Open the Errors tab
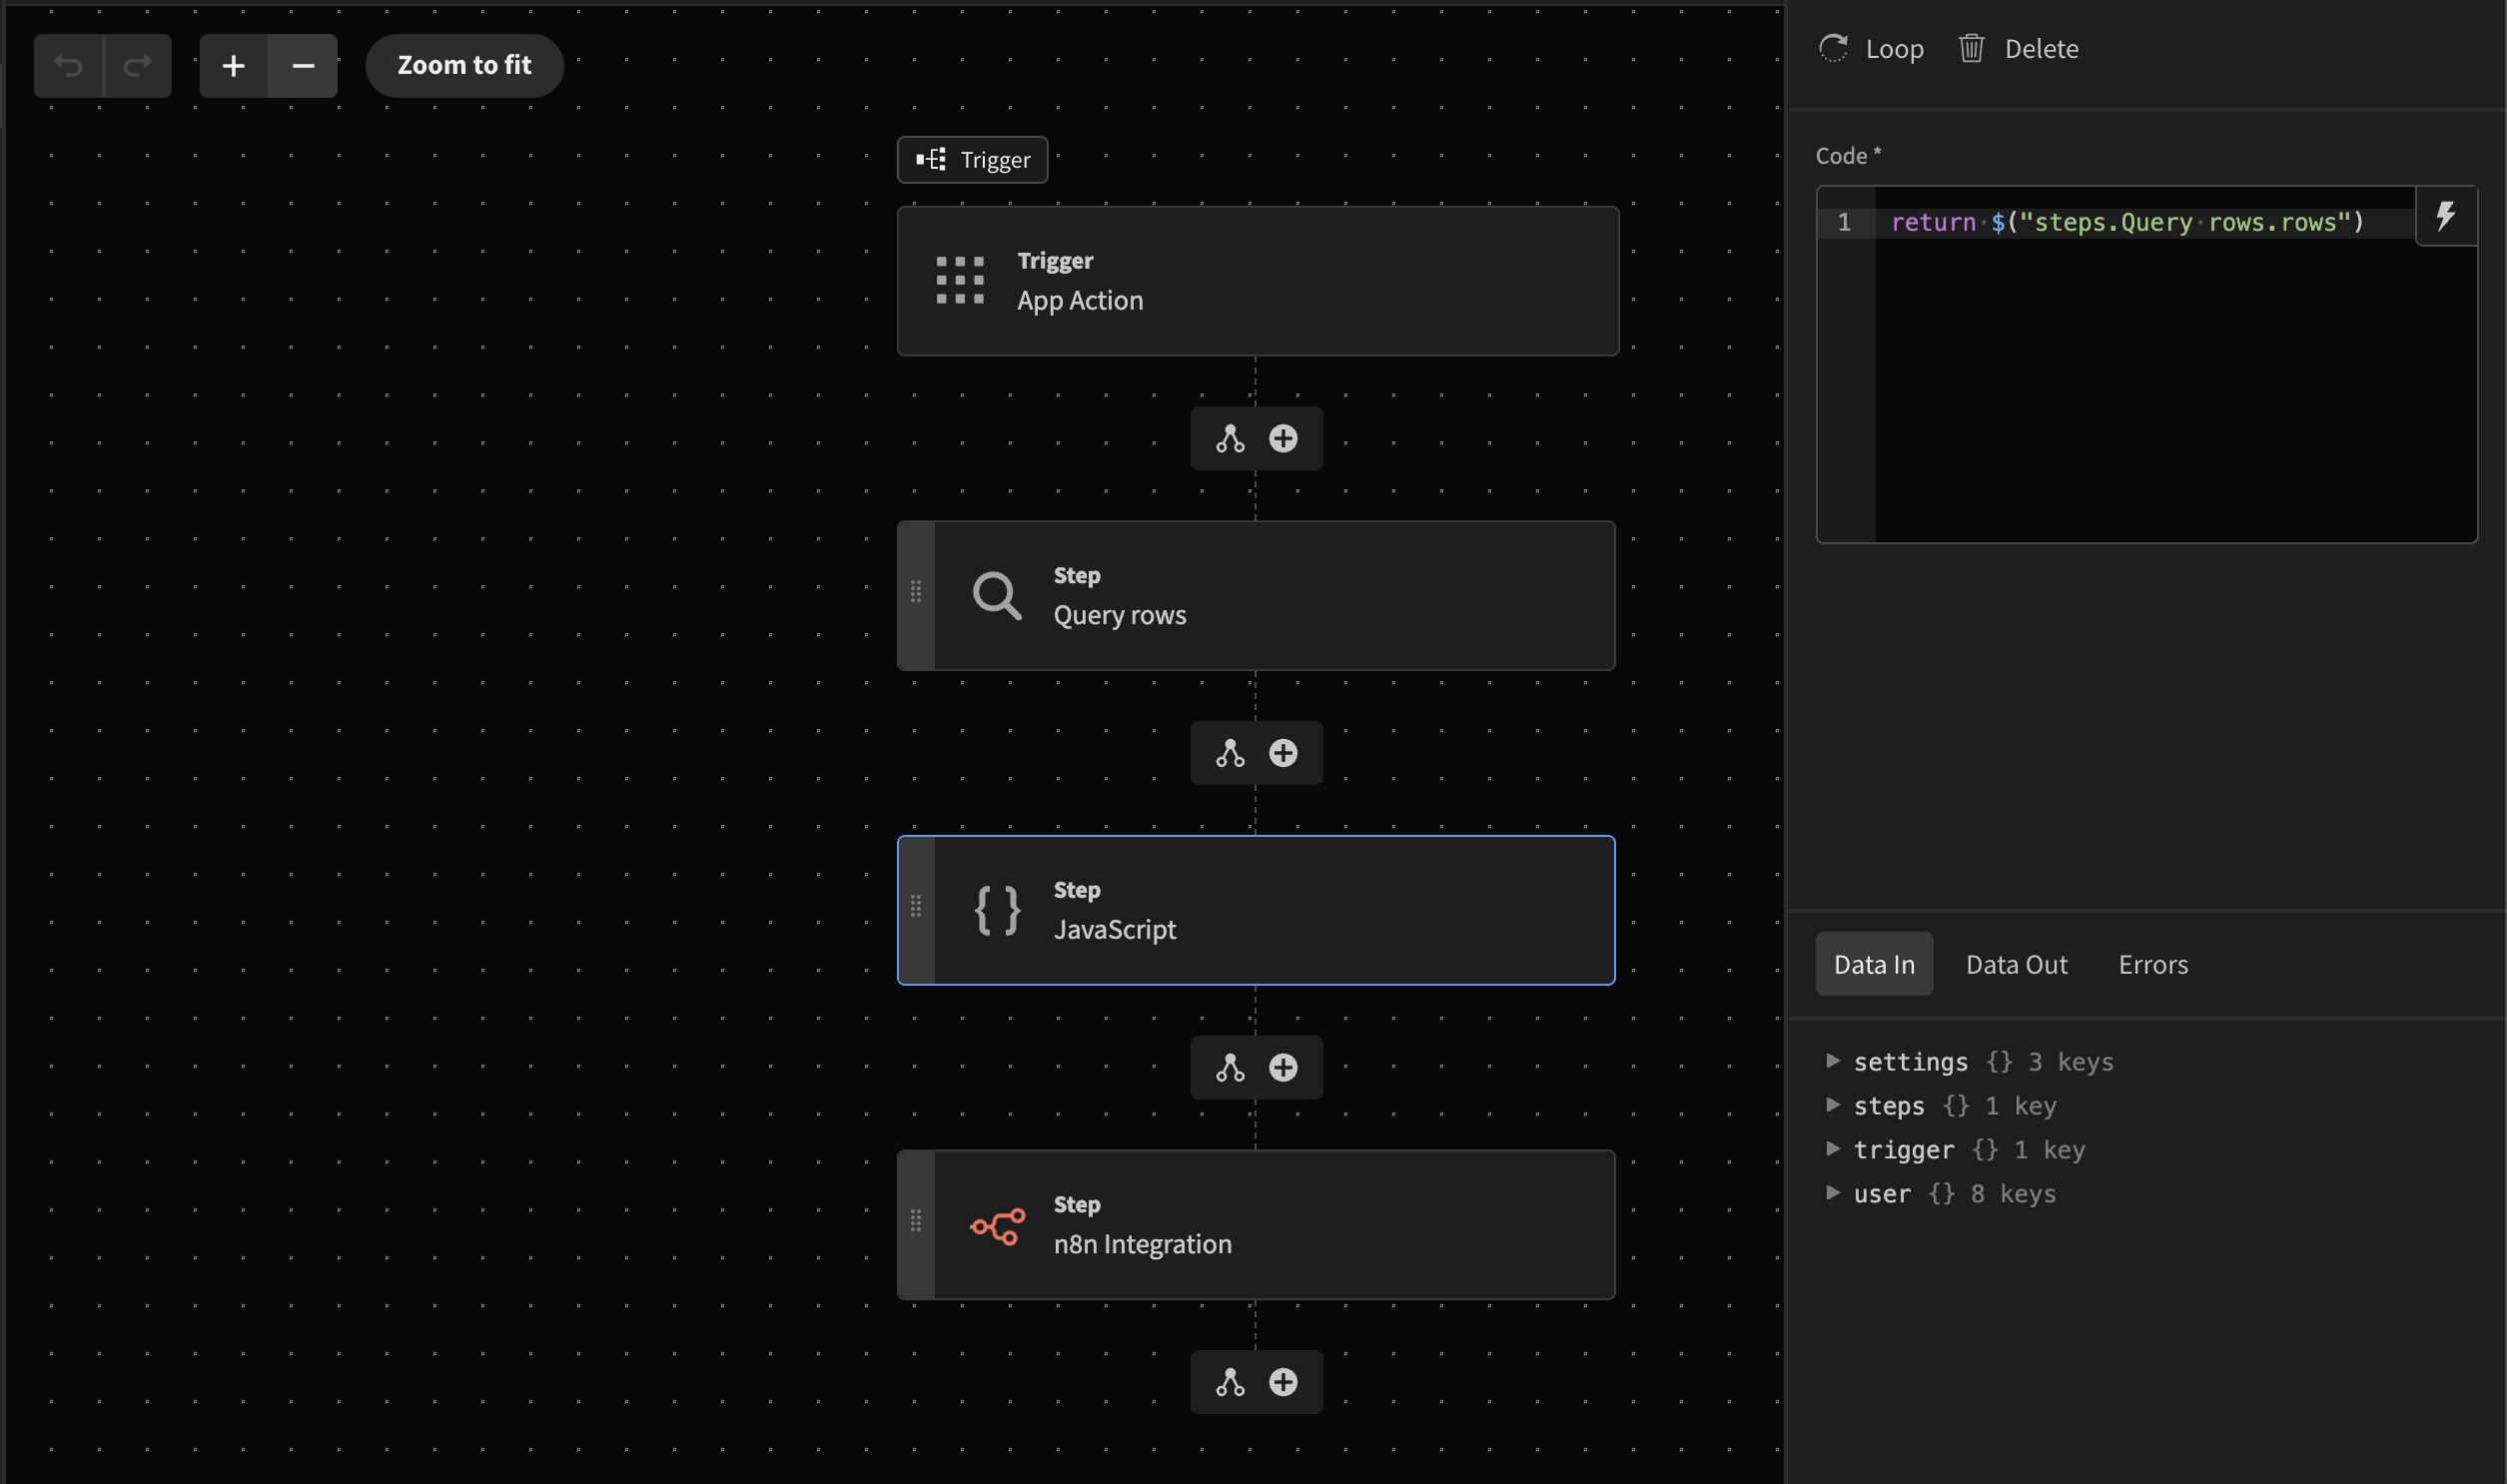Screen dimensions: 2507x1484 [x=2152, y=964]
